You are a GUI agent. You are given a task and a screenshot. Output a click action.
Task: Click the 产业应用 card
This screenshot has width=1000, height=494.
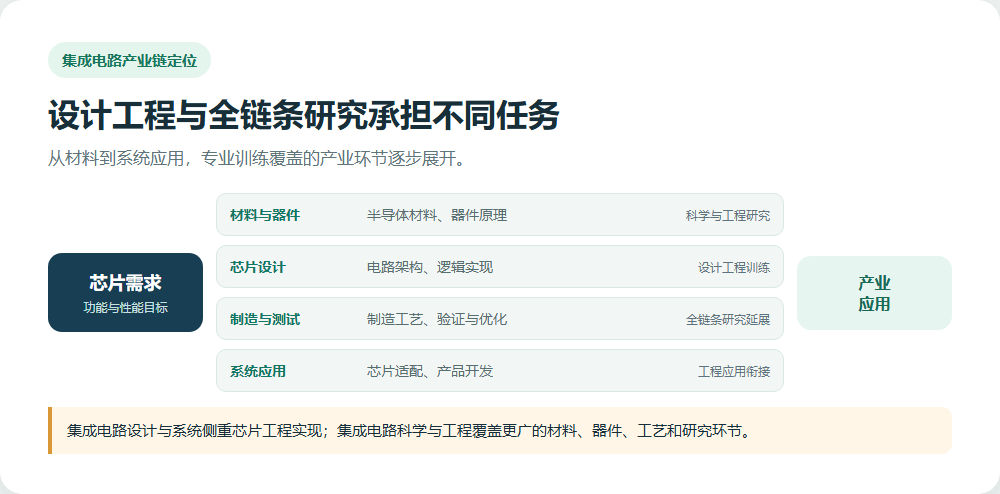[874, 293]
